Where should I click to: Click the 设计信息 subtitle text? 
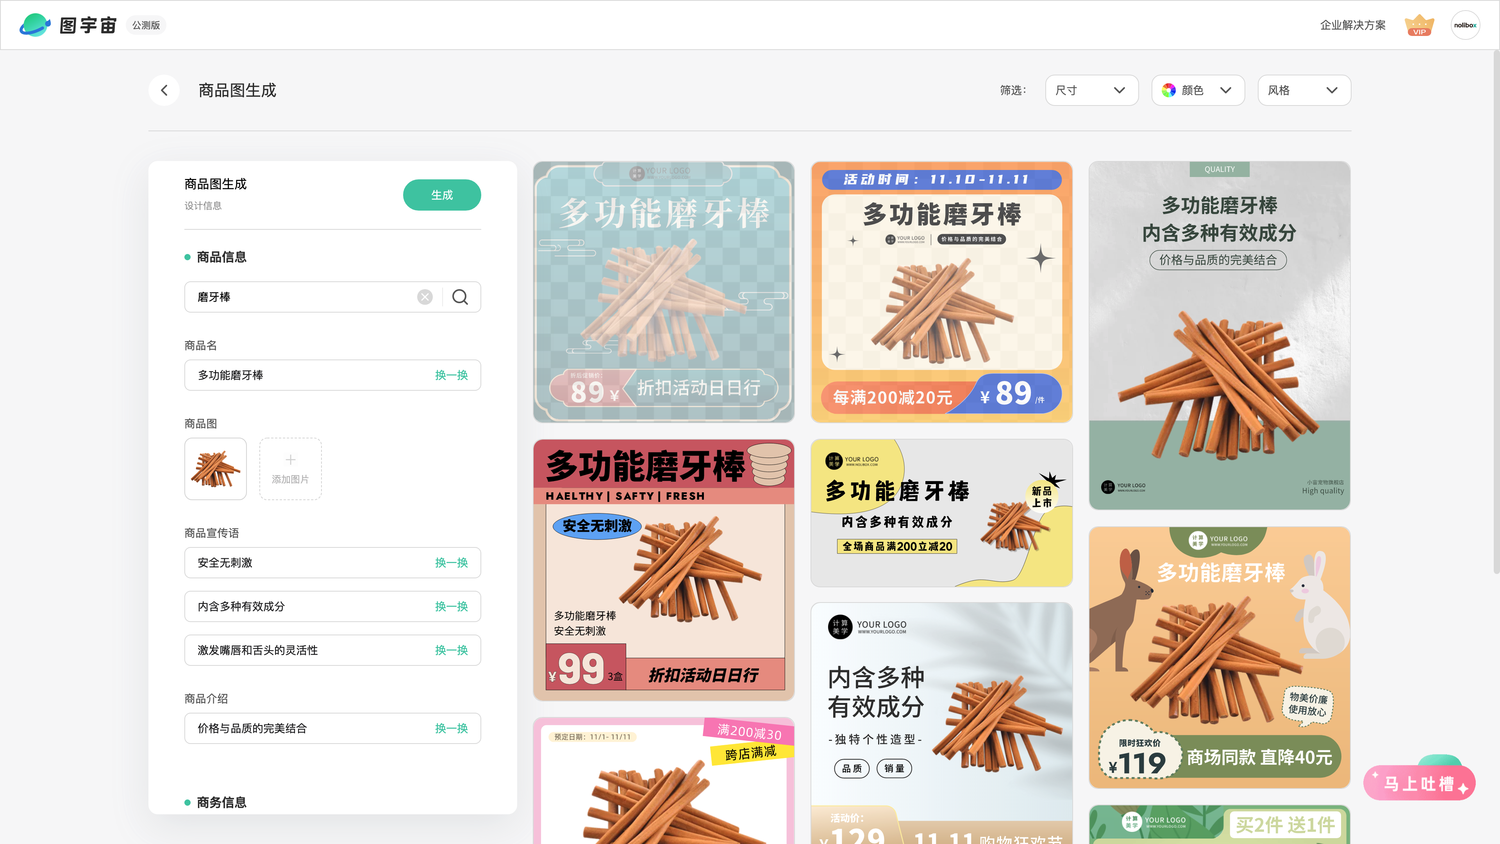tap(203, 206)
